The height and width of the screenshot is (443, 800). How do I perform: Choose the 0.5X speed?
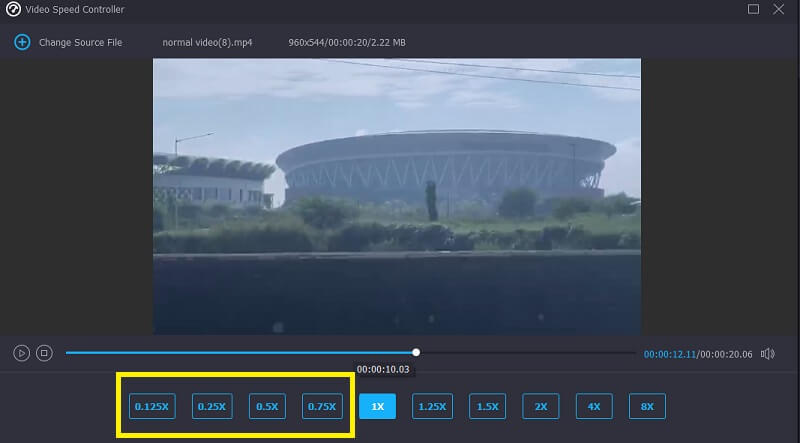[267, 406]
